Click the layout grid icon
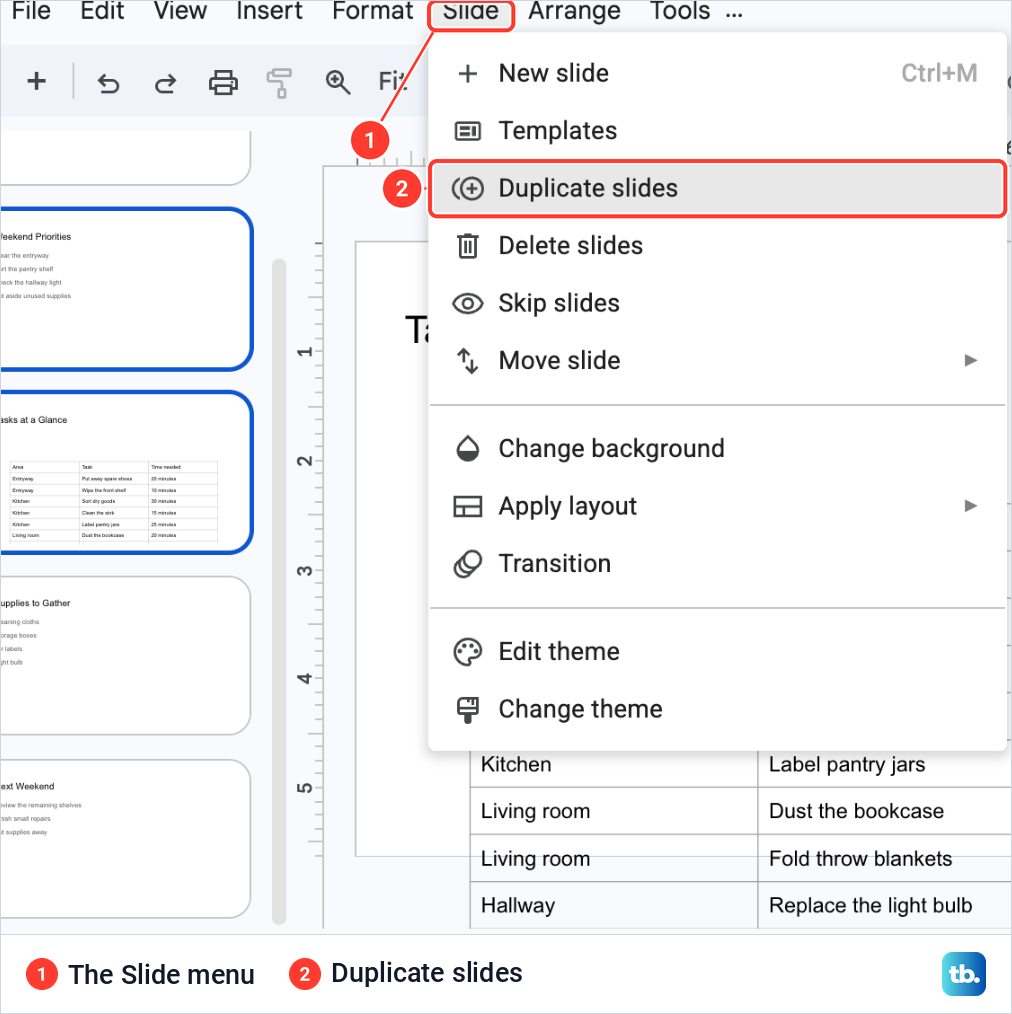This screenshot has height=1014, width=1012. (x=468, y=506)
